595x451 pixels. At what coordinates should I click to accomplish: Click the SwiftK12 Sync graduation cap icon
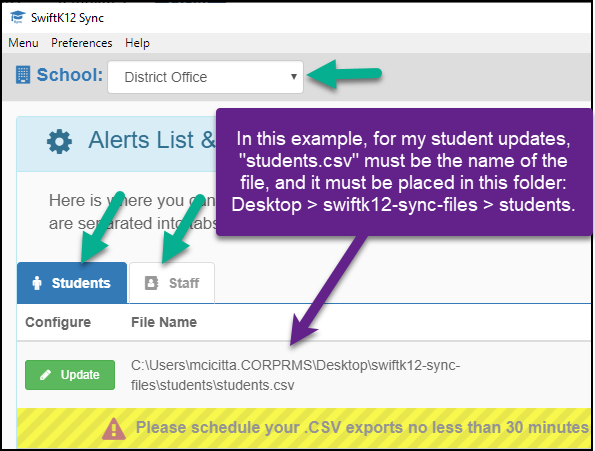[17, 17]
